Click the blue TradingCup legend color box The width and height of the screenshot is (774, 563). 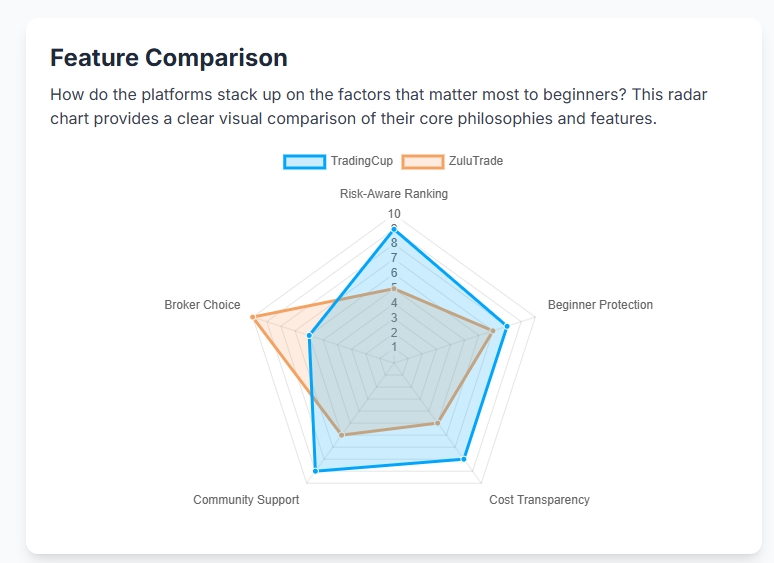[304, 162]
